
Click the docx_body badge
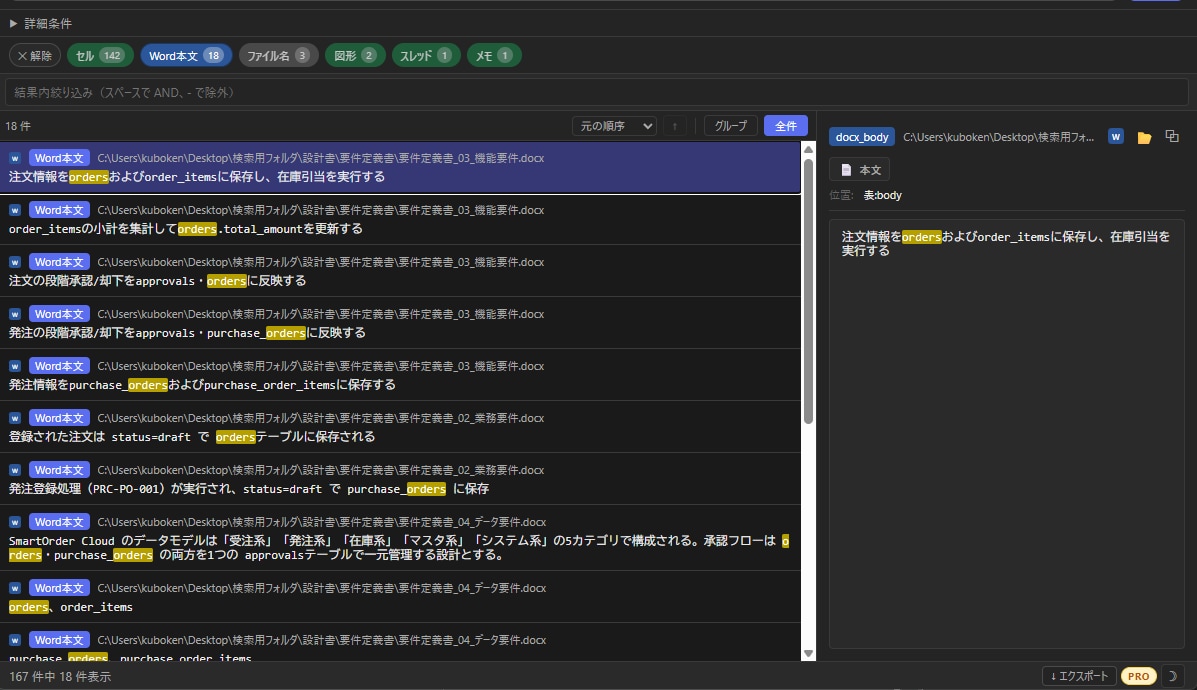tap(862, 137)
